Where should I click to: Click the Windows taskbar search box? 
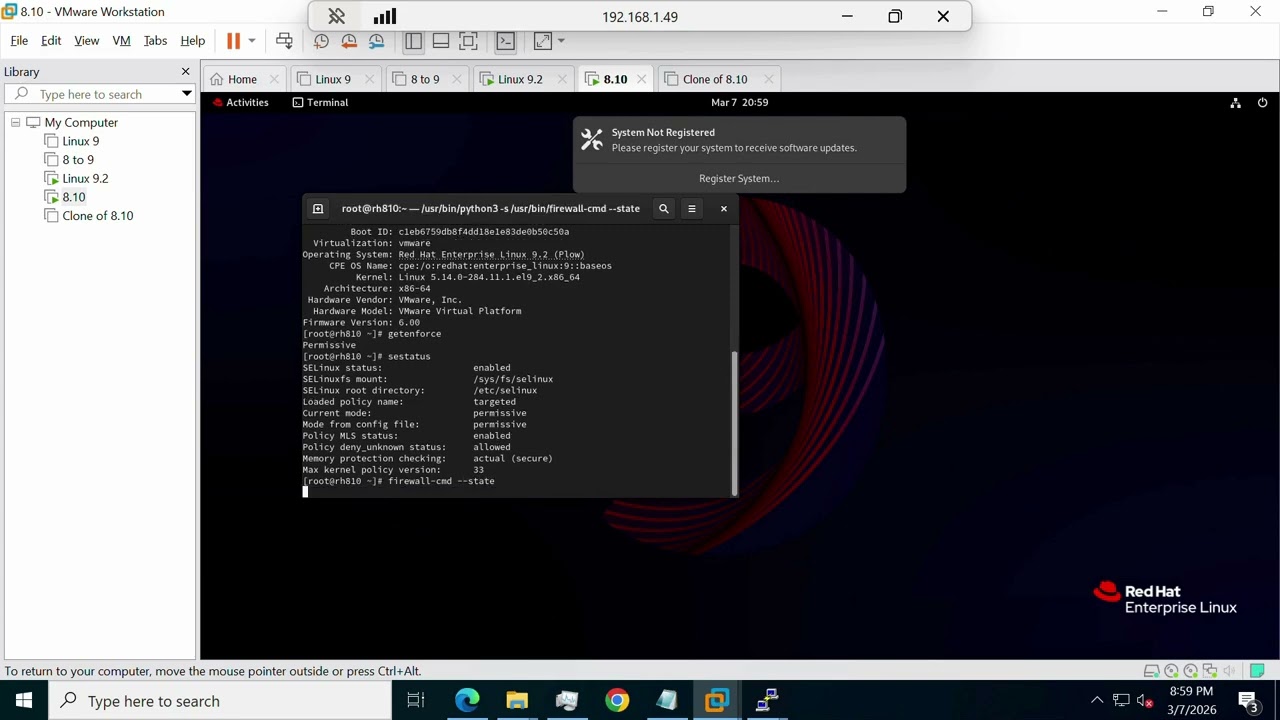pyautogui.click(x=220, y=700)
